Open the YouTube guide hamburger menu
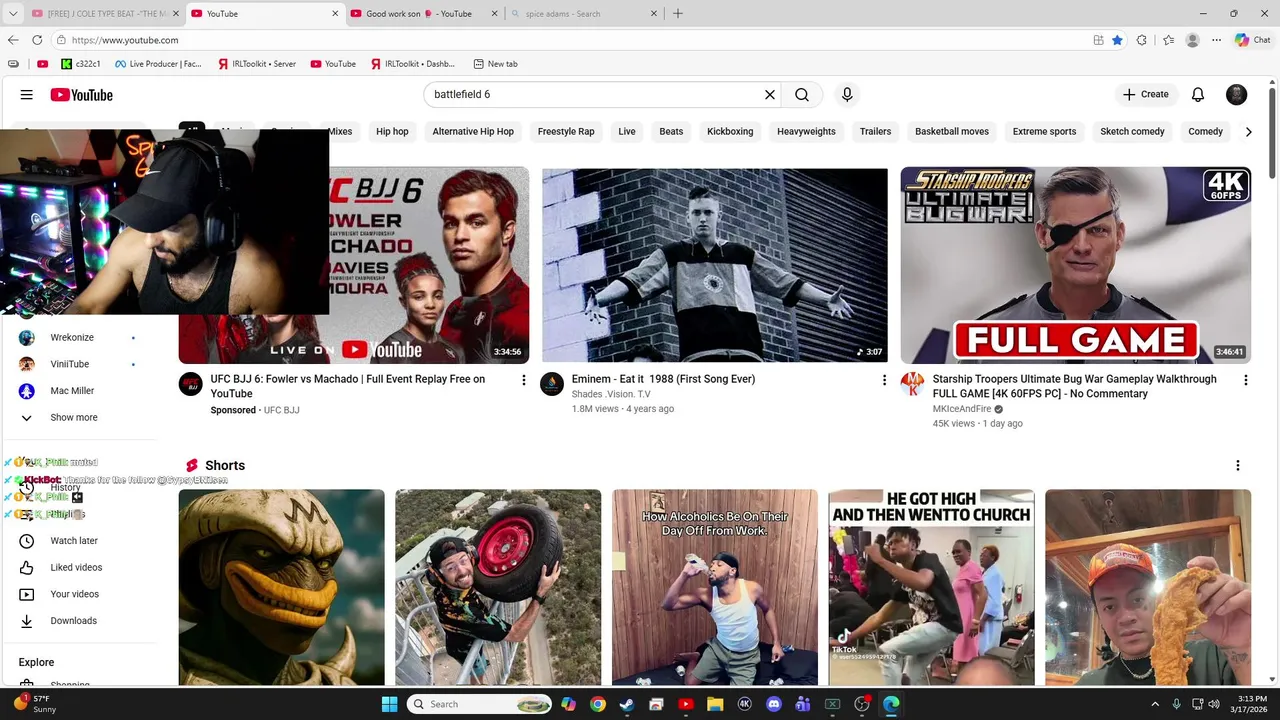 click(x=27, y=95)
